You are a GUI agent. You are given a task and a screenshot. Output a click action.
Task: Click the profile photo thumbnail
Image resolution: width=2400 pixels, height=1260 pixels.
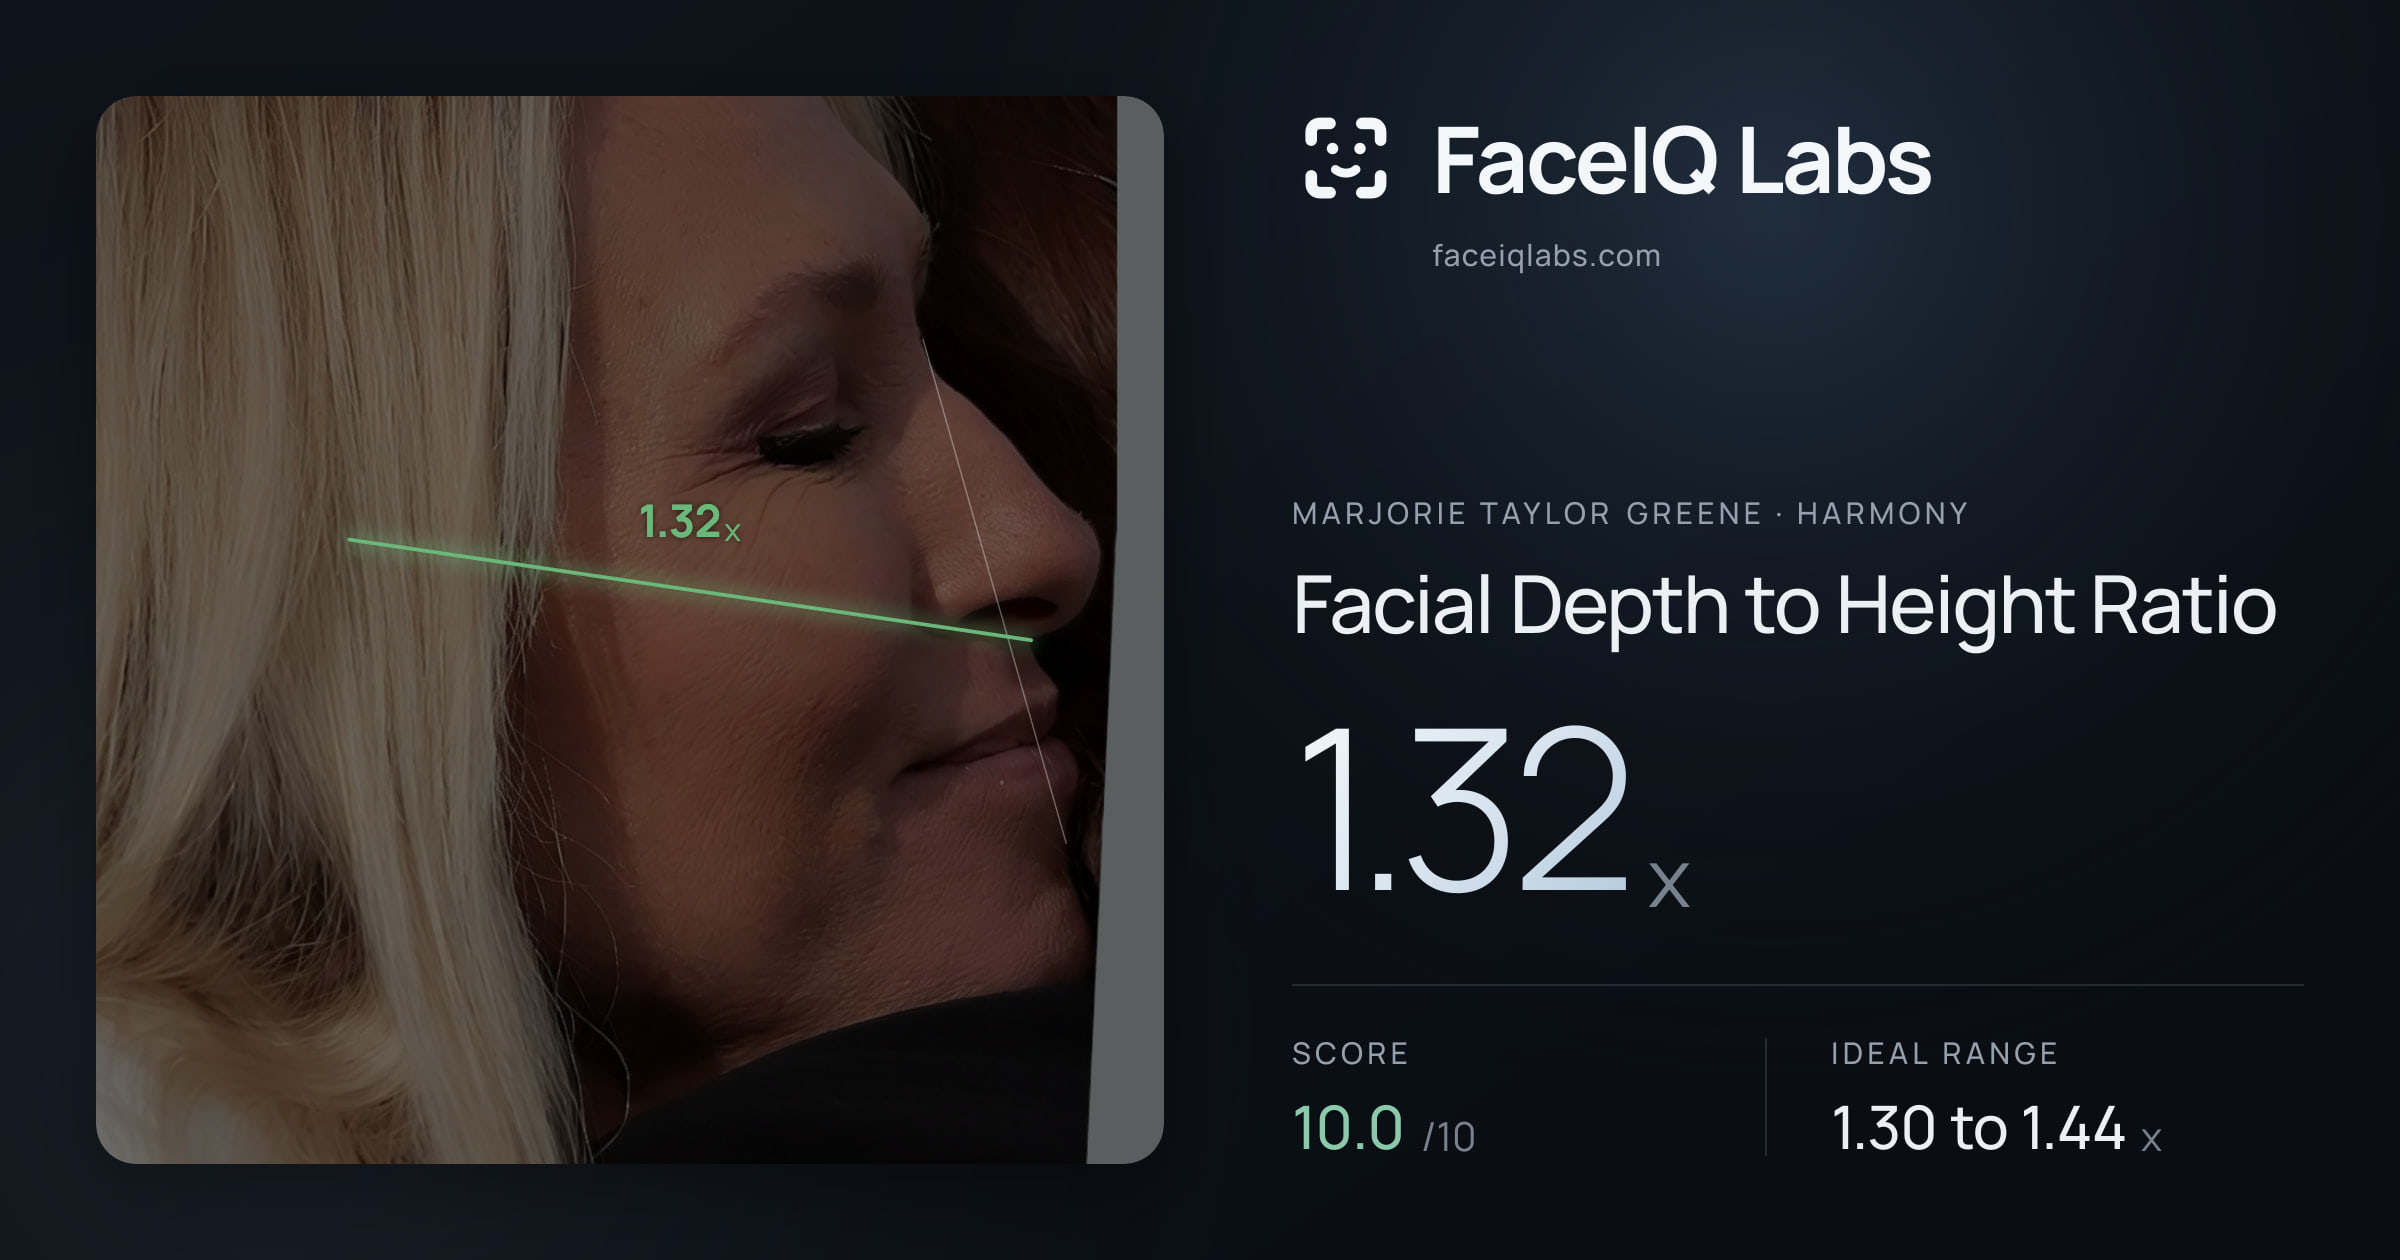[630, 630]
